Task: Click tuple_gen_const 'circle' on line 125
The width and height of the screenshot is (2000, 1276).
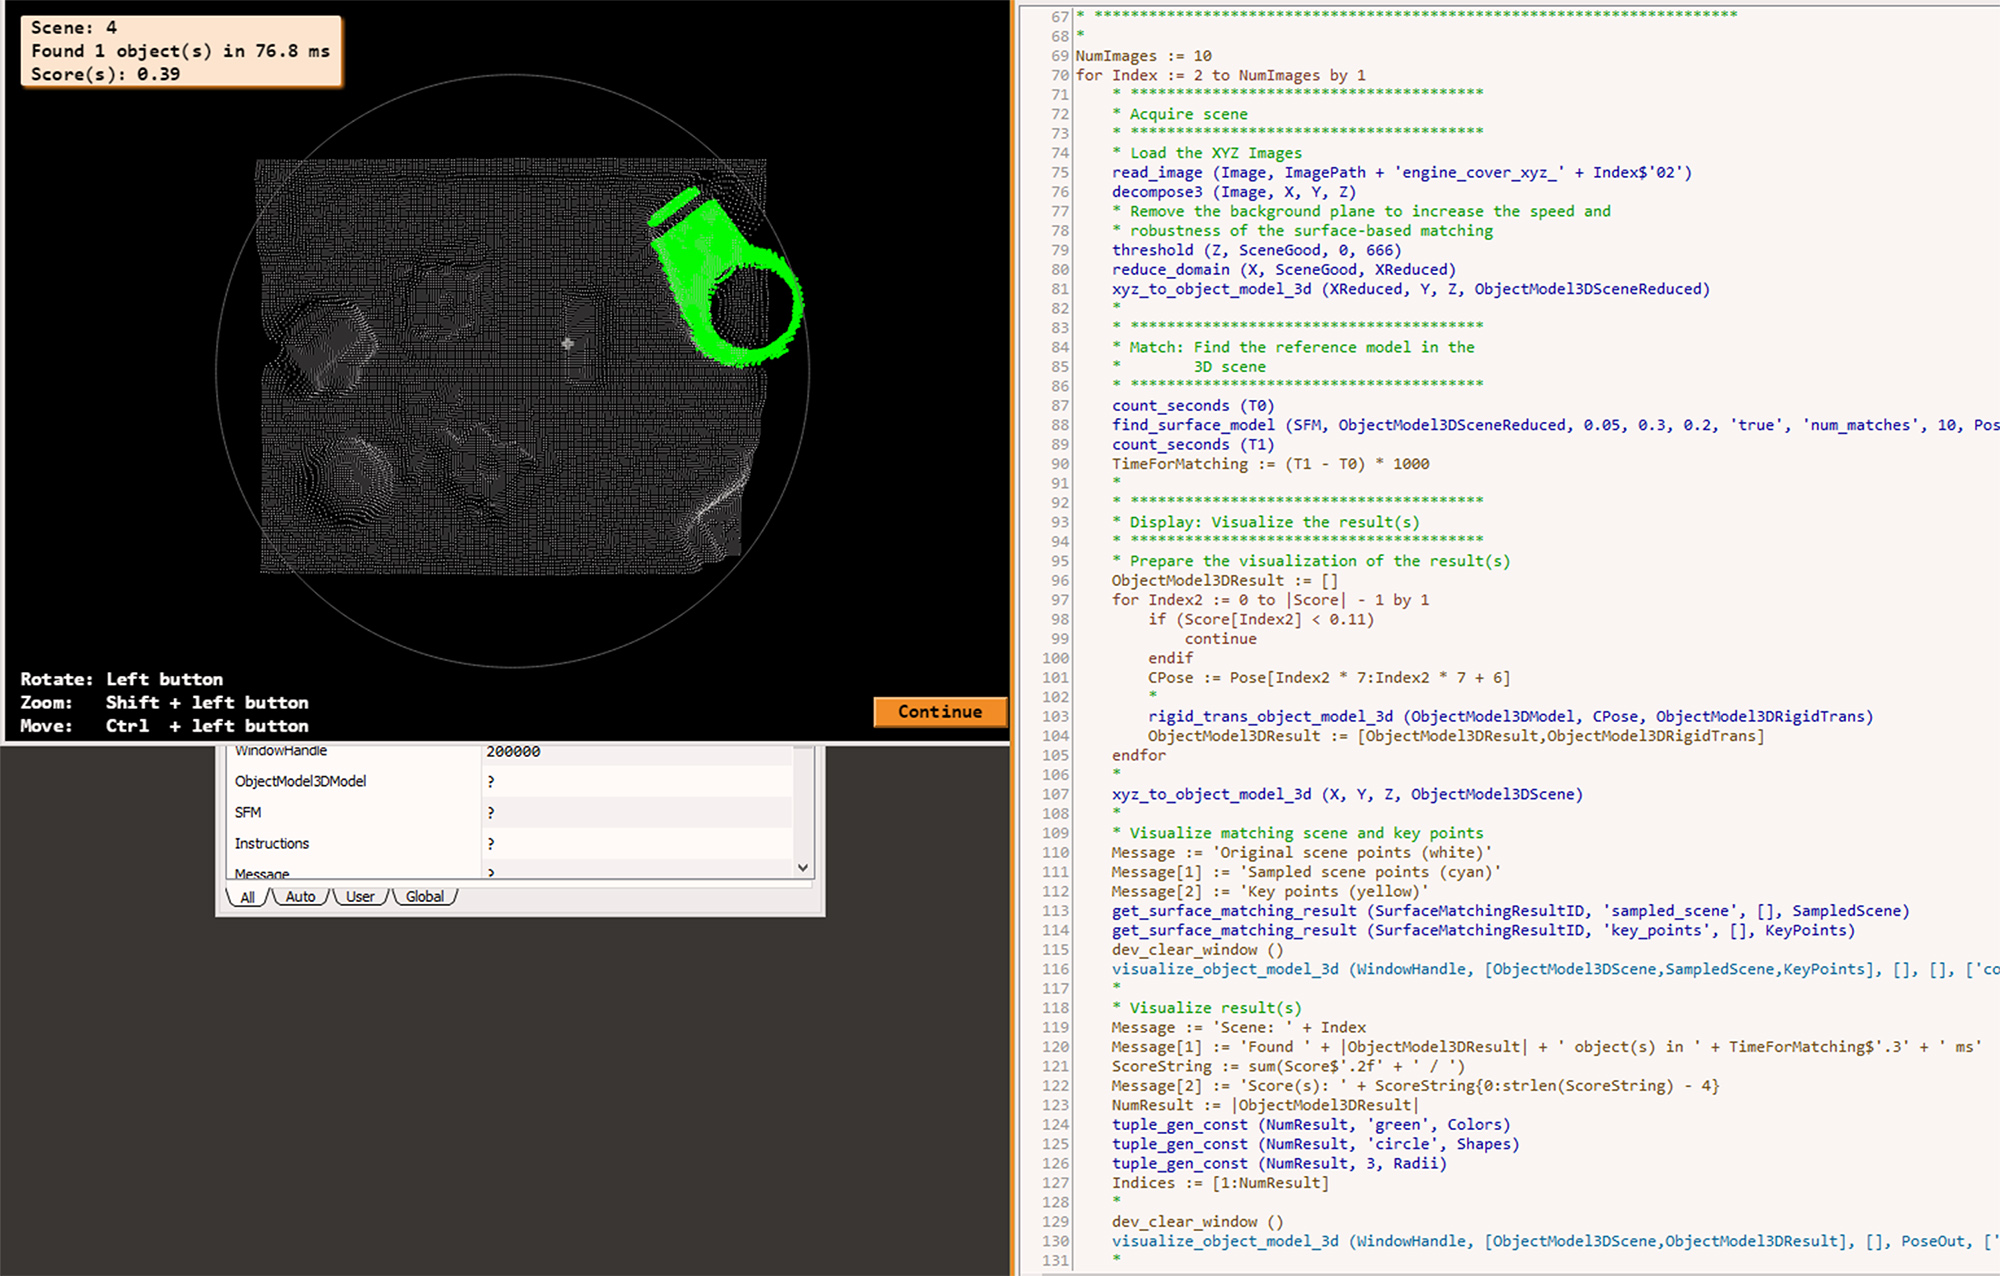Action: pyautogui.click(x=1315, y=1144)
